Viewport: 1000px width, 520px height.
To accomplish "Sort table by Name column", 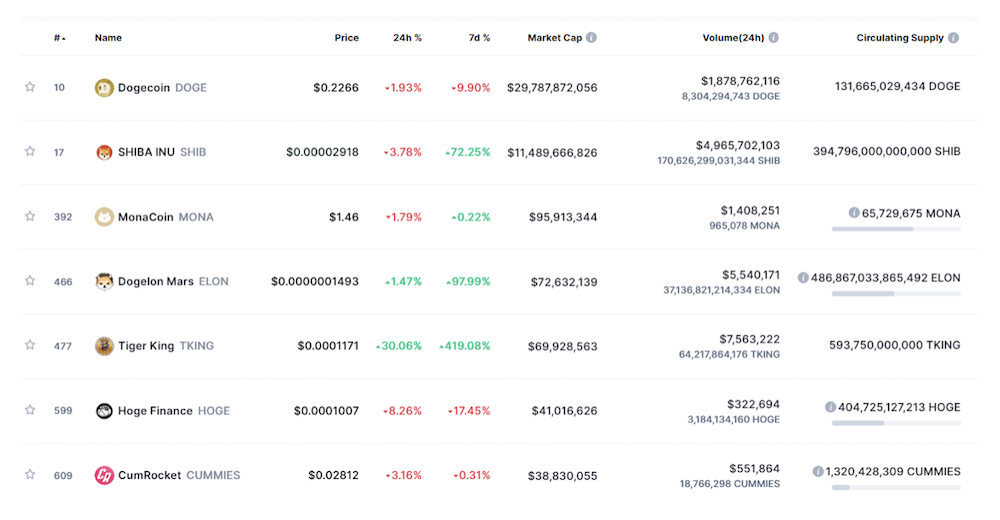I will click(x=108, y=38).
